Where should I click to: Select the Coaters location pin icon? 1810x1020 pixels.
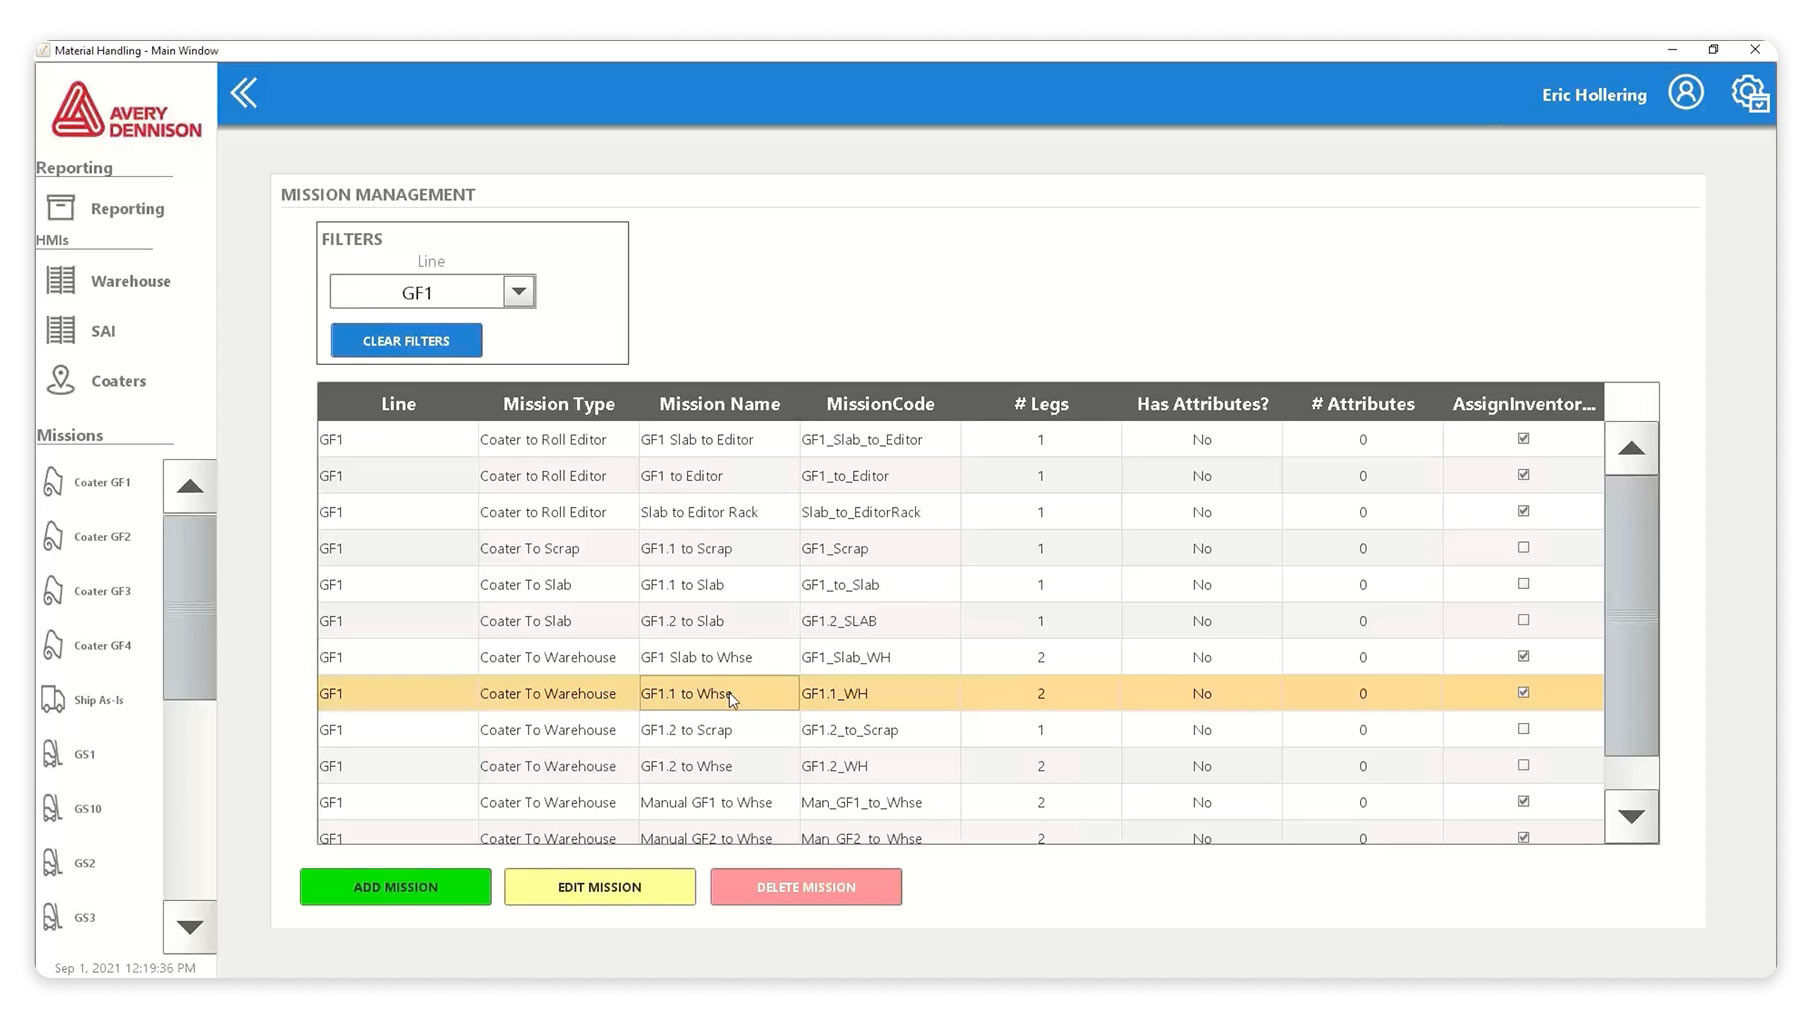61,381
